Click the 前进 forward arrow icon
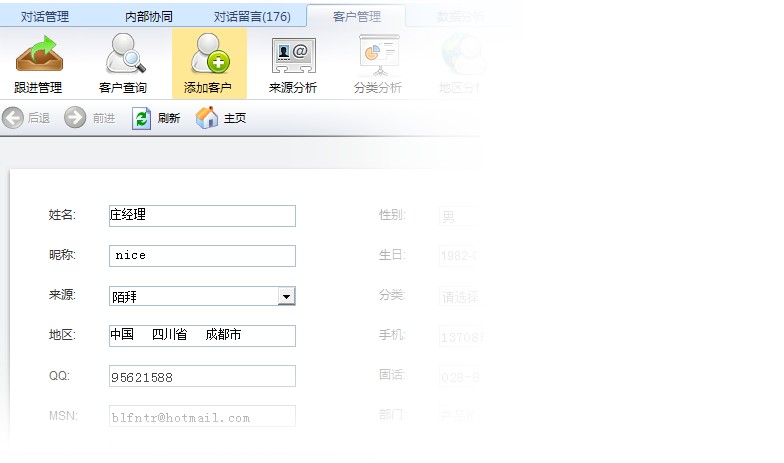Viewport: 784px width, 463px height. pyautogui.click(x=75, y=118)
